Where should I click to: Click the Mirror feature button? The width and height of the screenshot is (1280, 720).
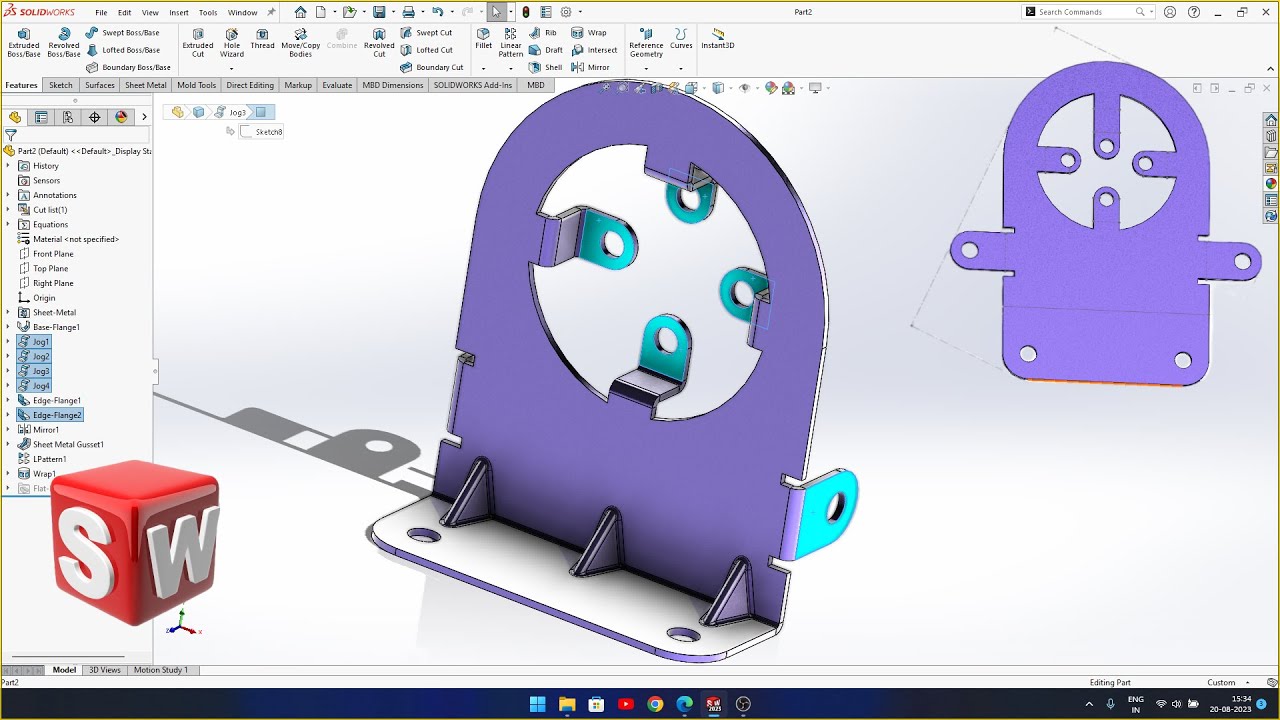591,67
